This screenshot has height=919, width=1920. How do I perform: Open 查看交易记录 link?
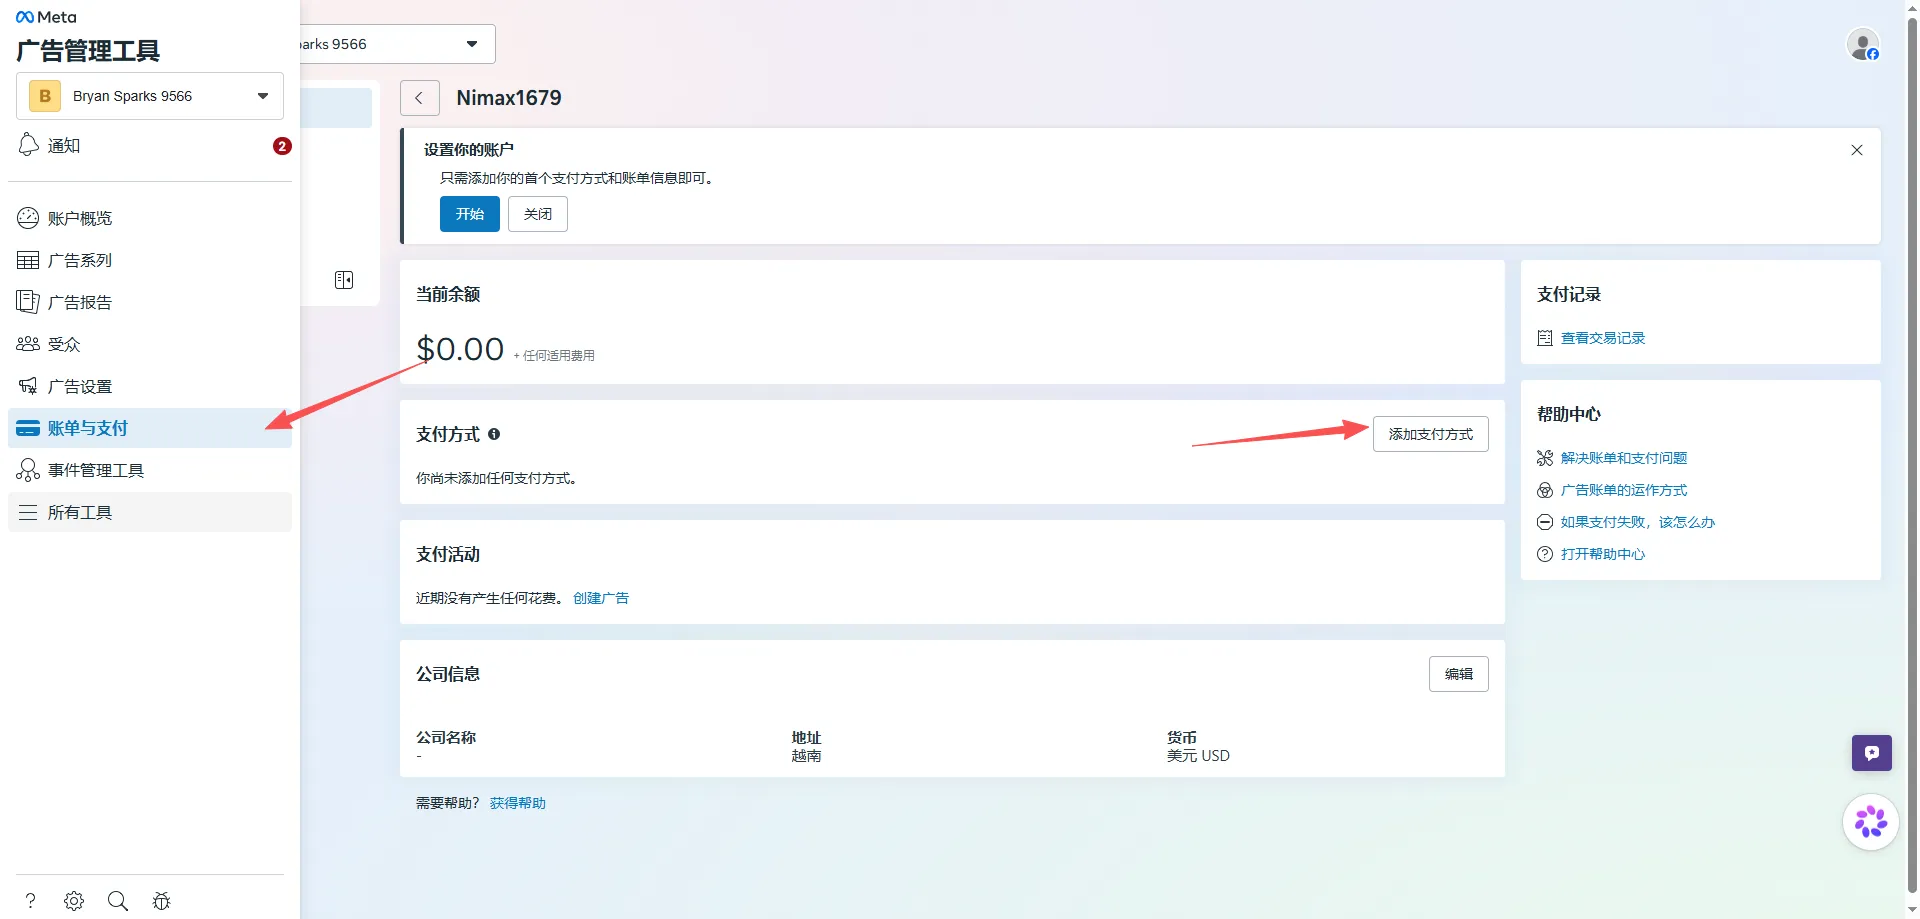[1602, 338]
